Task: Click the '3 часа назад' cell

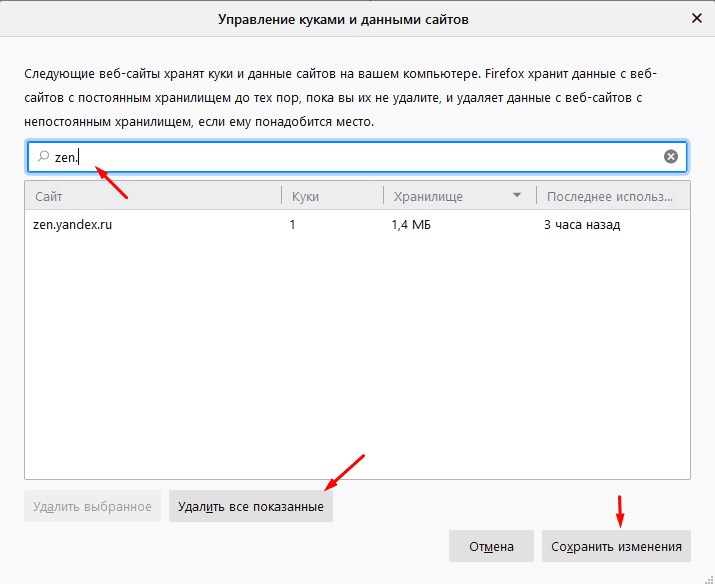Action: point(582,225)
